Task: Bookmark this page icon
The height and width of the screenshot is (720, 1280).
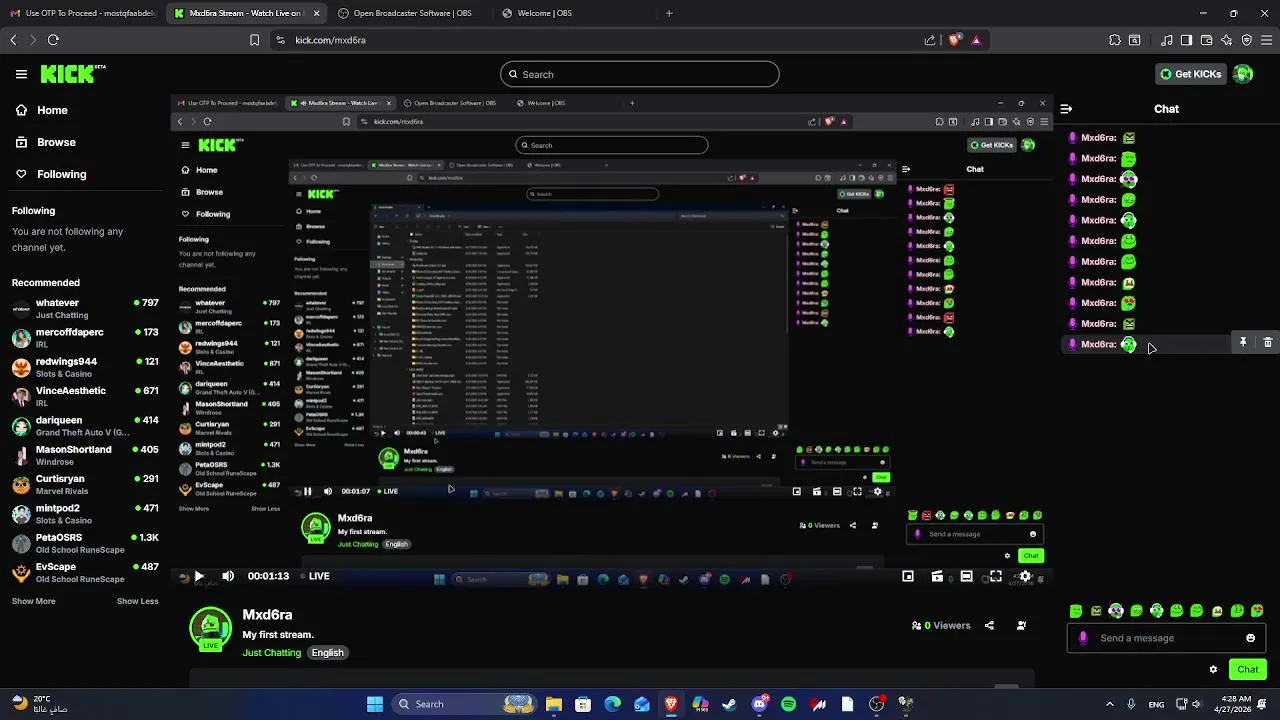Action: point(254,40)
